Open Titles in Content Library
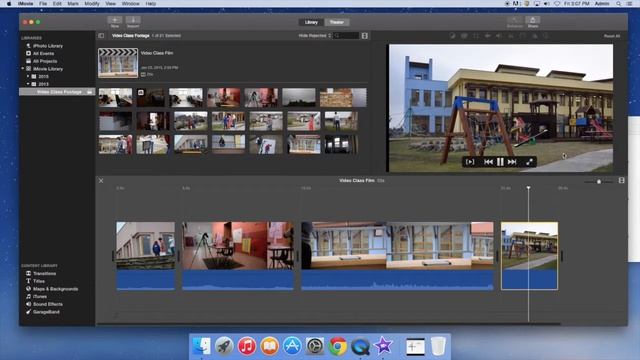Viewport: 640px width, 360px height. [x=38, y=281]
